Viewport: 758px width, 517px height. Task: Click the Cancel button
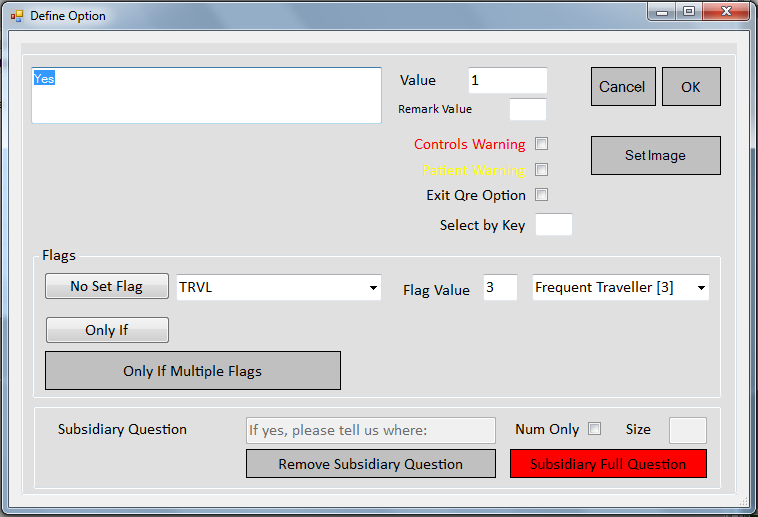[622, 87]
